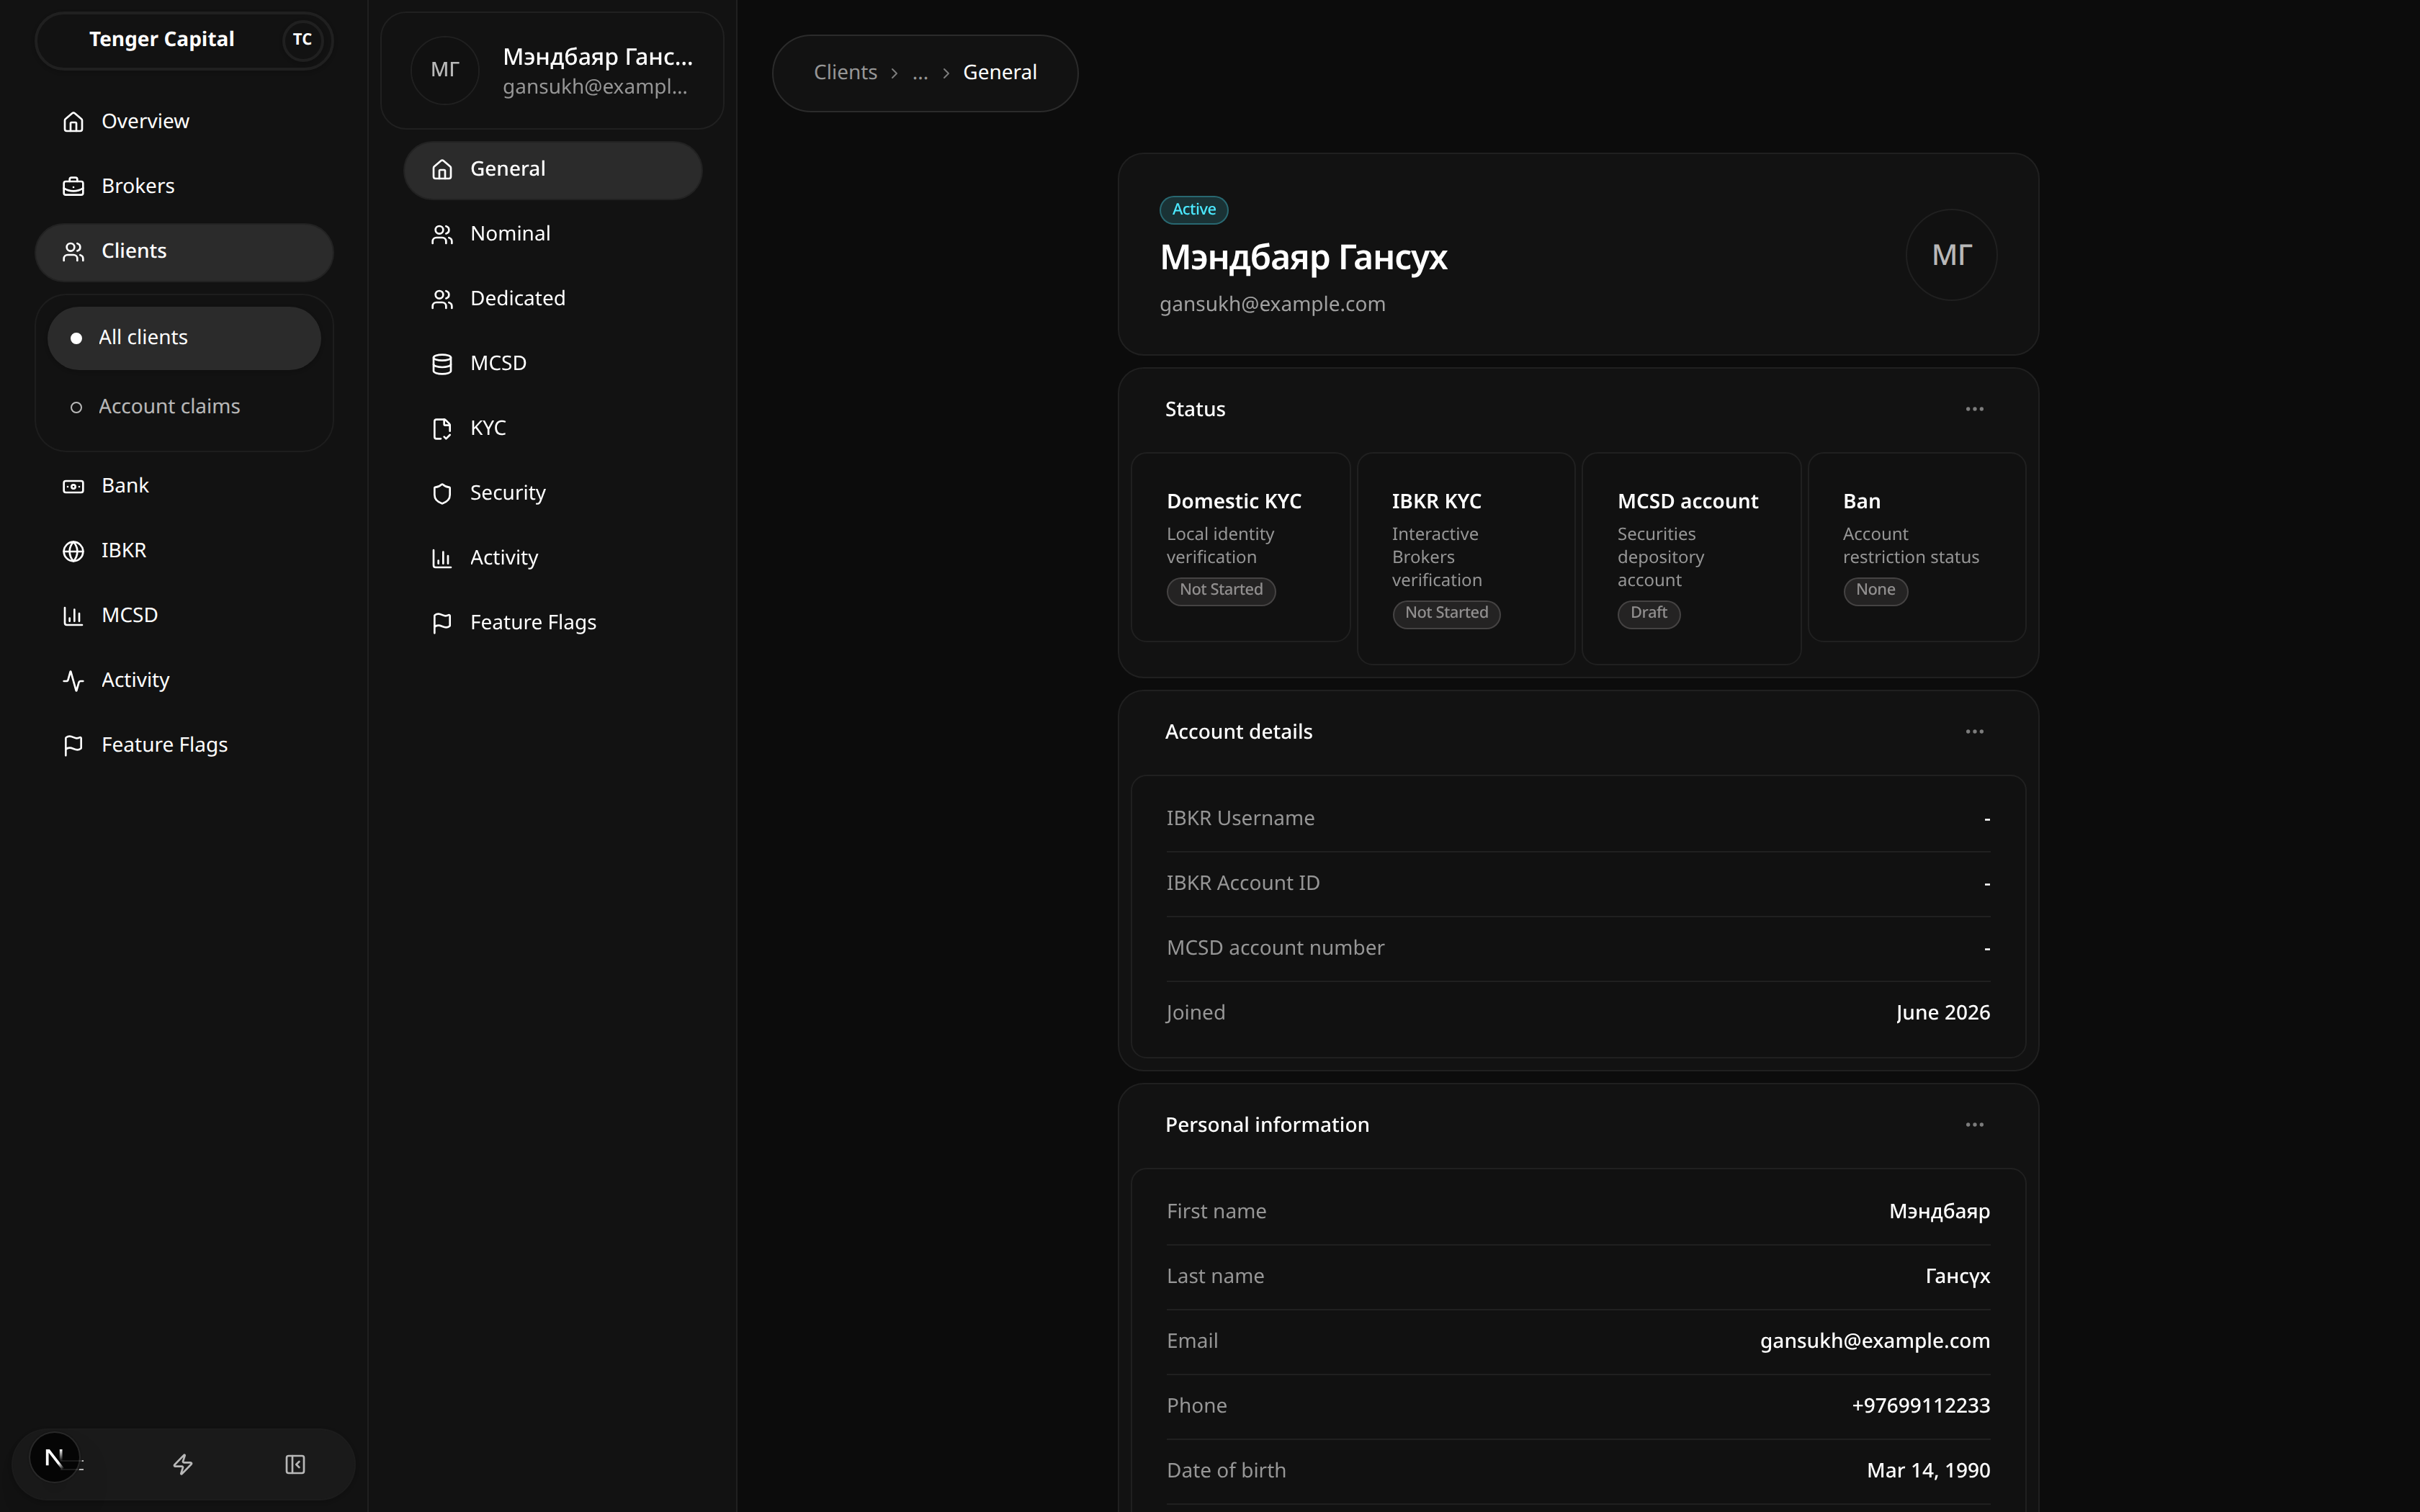The image size is (2420, 1512).
Task: Click email gansukh@example.com in Personal information
Action: (1875, 1341)
